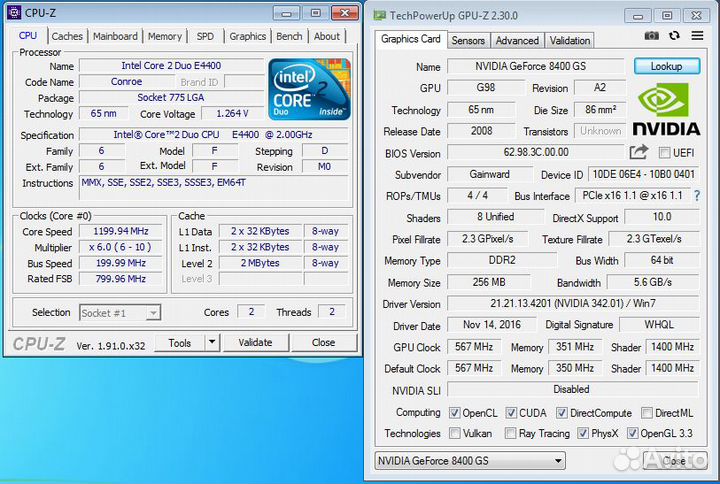Click the Memory Type value DDR2
This screenshot has height=484, width=720.
[x=502, y=260]
